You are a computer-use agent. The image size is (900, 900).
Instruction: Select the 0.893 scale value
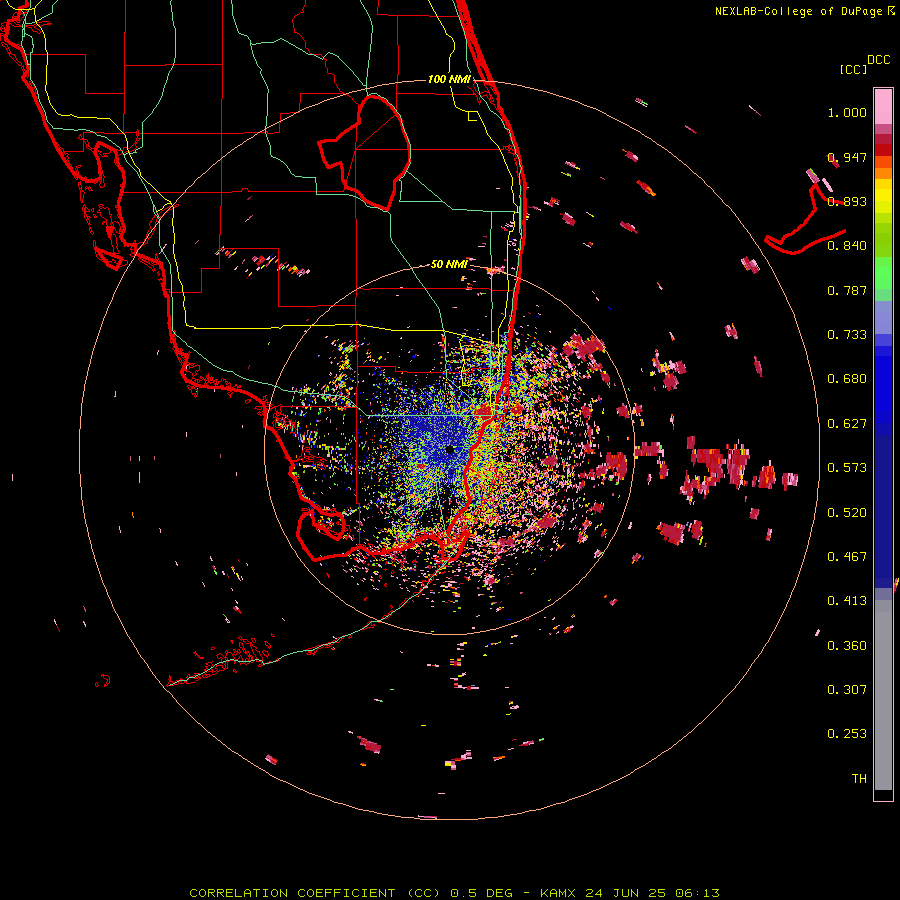click(x=847, y=201)
